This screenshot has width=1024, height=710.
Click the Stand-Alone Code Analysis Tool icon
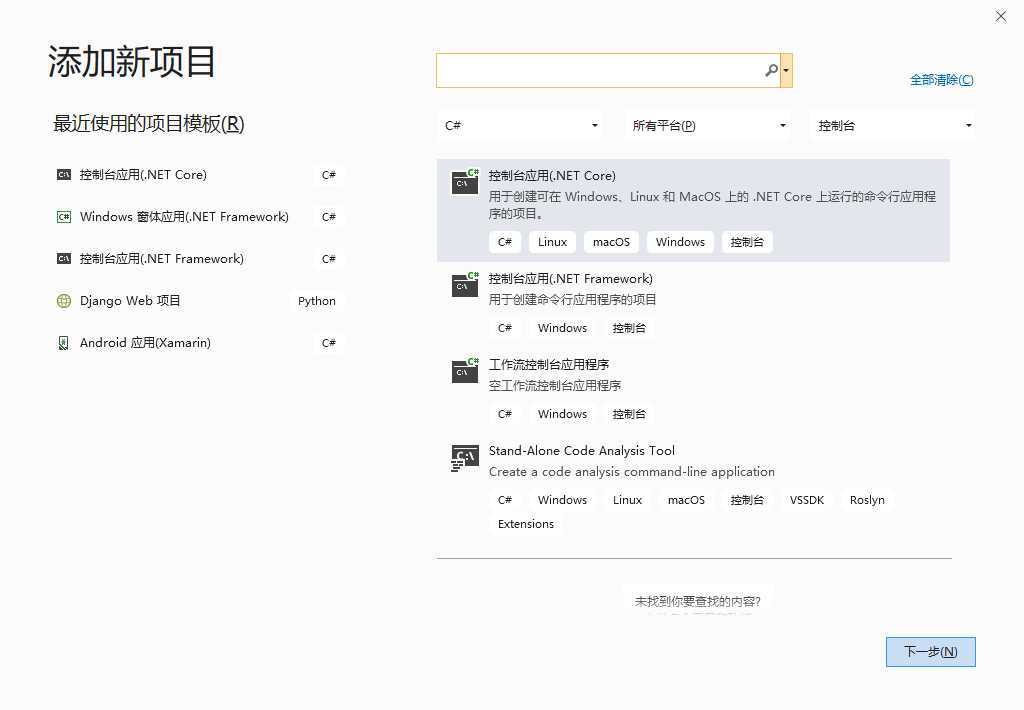coord(465,457)
